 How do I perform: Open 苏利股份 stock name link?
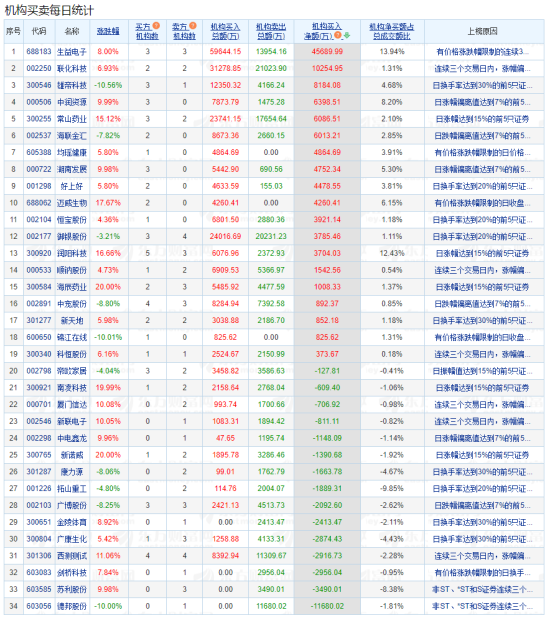[x=72, y=590]
